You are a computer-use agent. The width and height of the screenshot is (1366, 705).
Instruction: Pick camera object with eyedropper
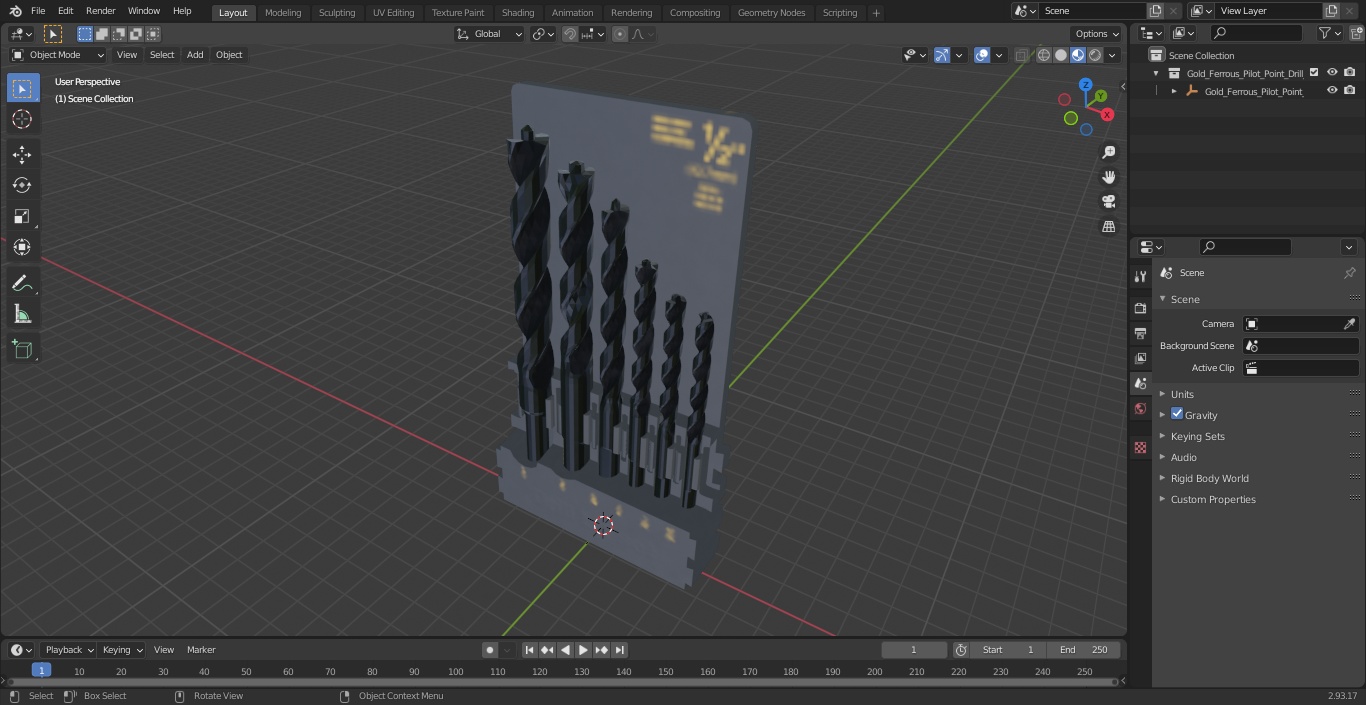point(1349,324)
